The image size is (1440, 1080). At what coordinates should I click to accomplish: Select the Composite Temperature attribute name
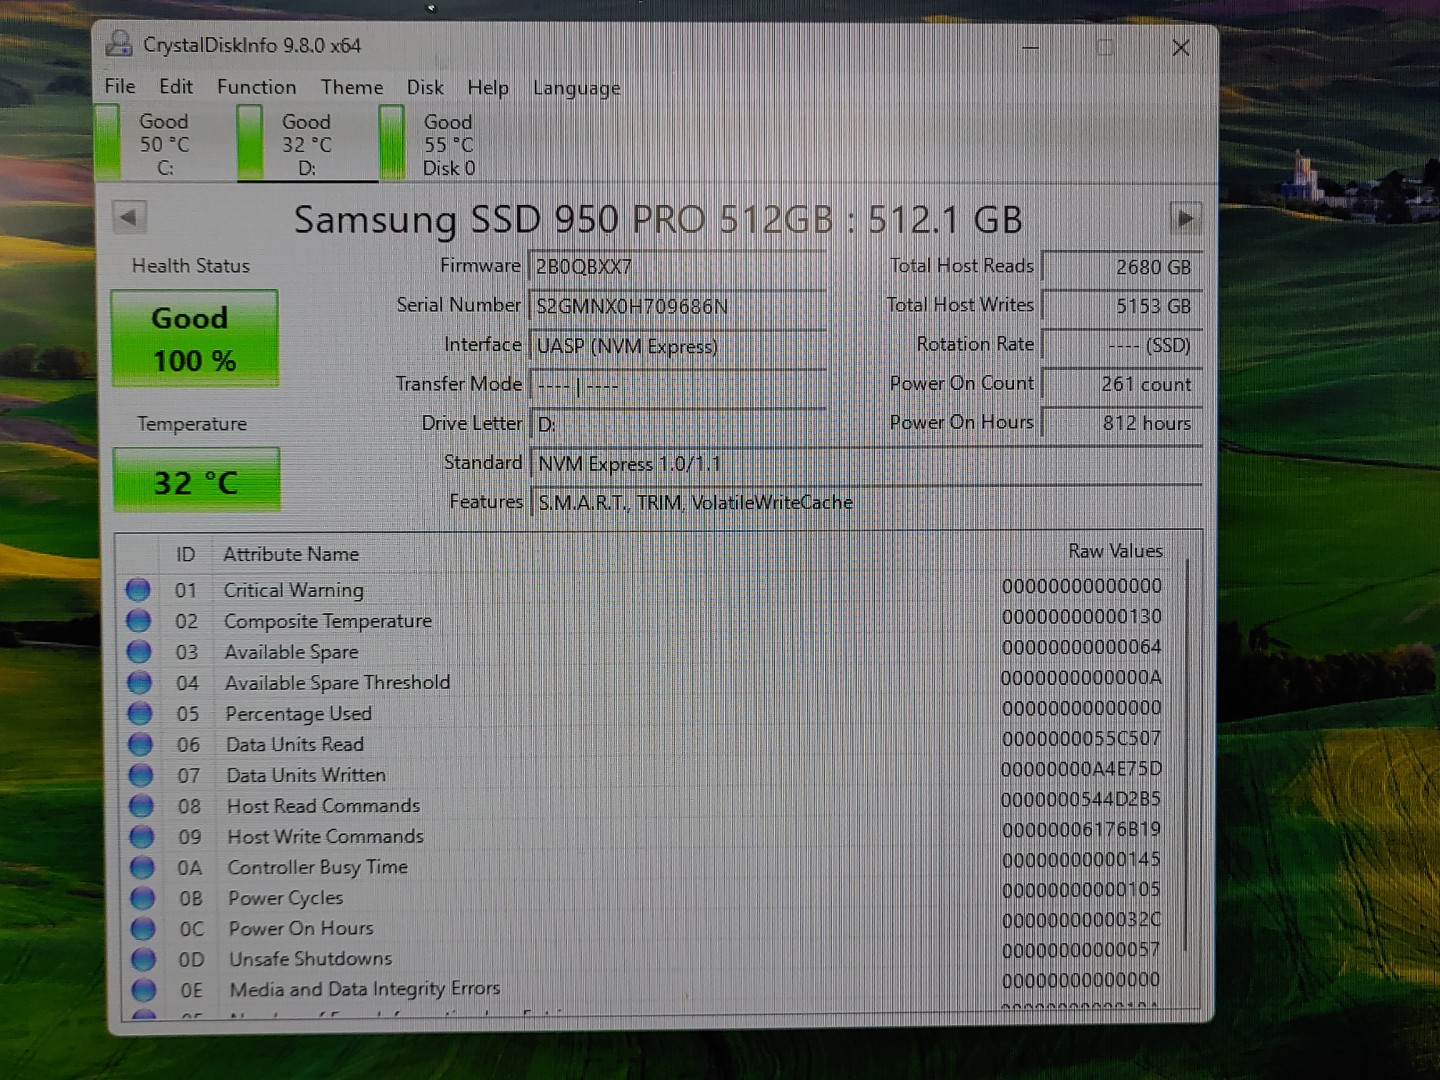click(x=328, y=621)
